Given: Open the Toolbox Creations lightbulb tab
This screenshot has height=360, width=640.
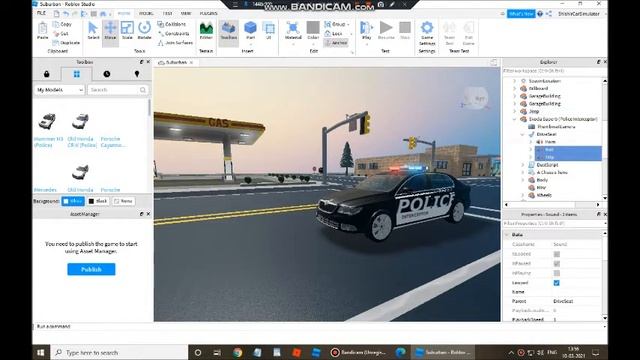Looking at the screenshot, I should pyautogui.click(x=137, y=74).
